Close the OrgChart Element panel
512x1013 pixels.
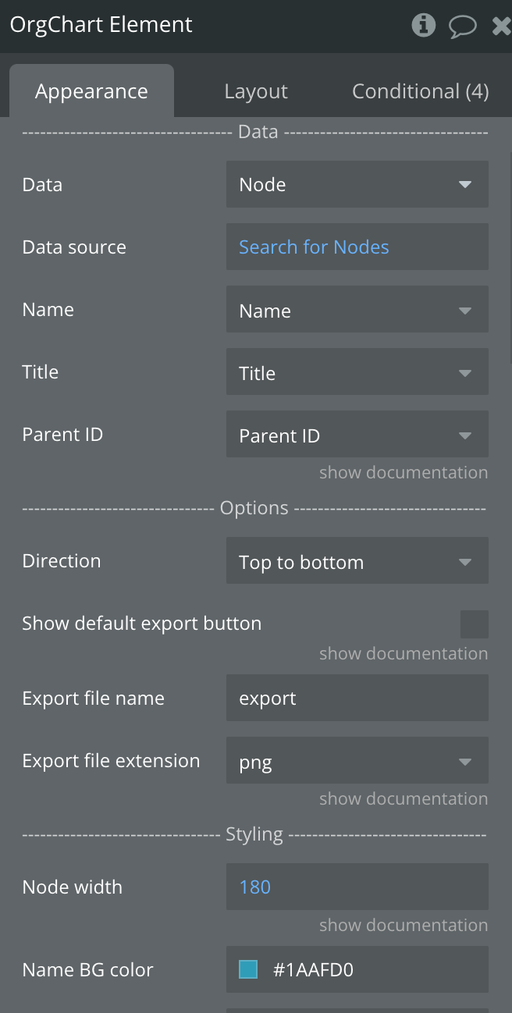pyautogui.click(x=501, y=25)
